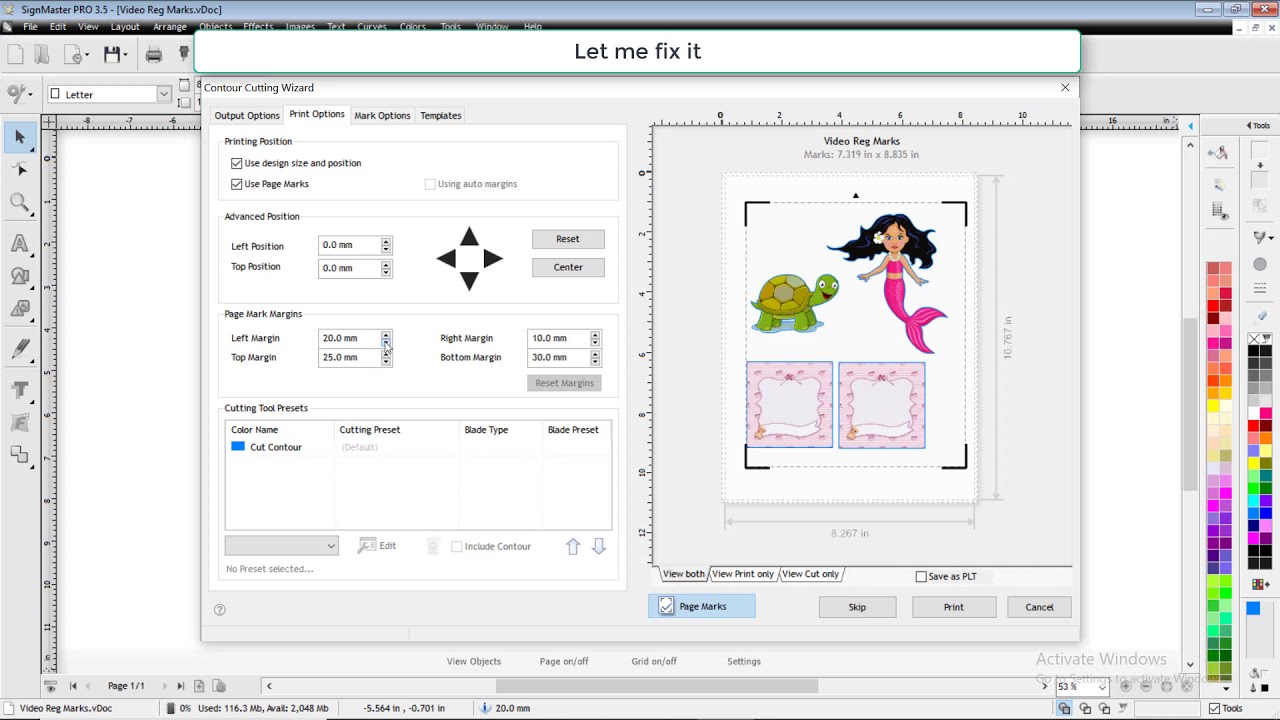Adjust Top Position stepper
Viewport: 1280px width, 720px height.
386,268
